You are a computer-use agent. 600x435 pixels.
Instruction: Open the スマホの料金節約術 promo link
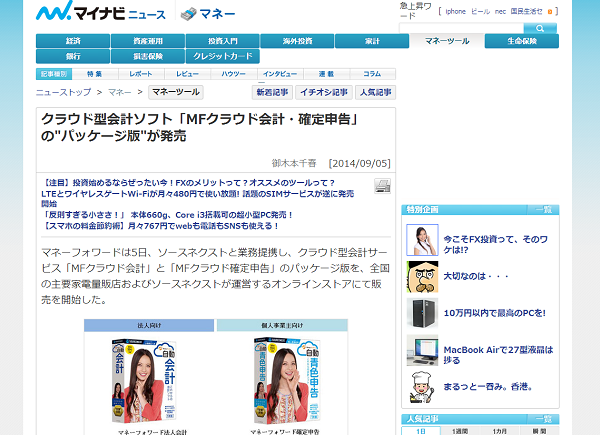pos(160,226)
